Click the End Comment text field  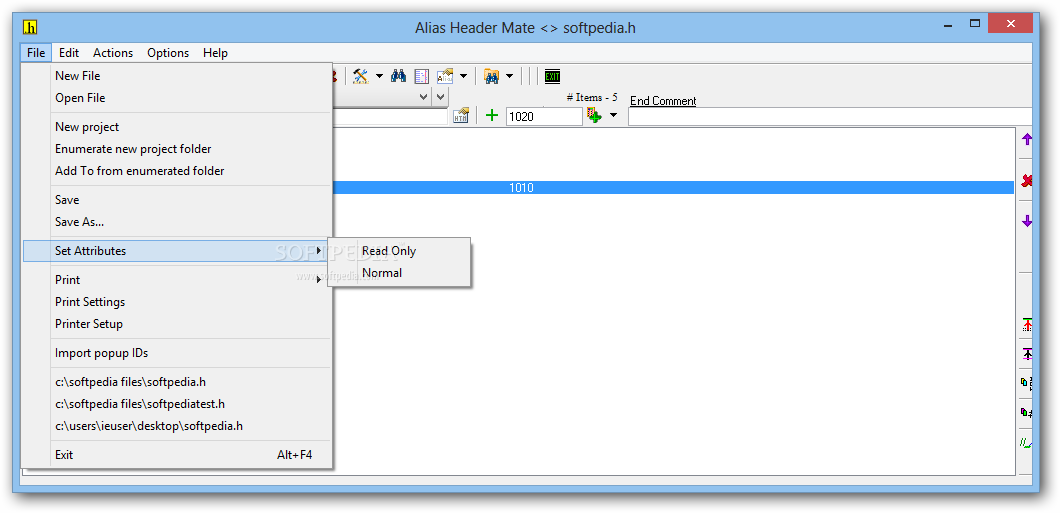(x=829, y=116)
